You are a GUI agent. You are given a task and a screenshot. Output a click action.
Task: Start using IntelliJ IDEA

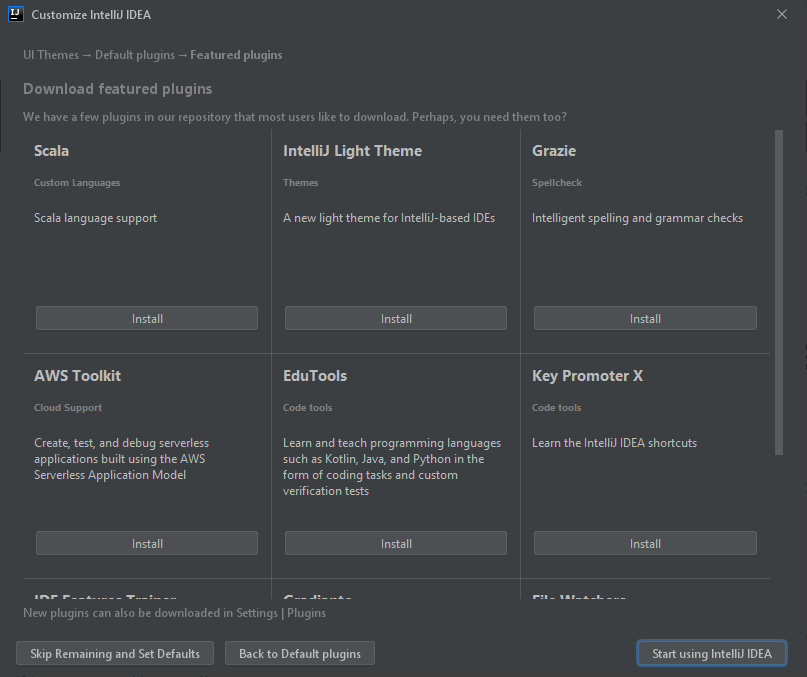click(x=712, y=653)
